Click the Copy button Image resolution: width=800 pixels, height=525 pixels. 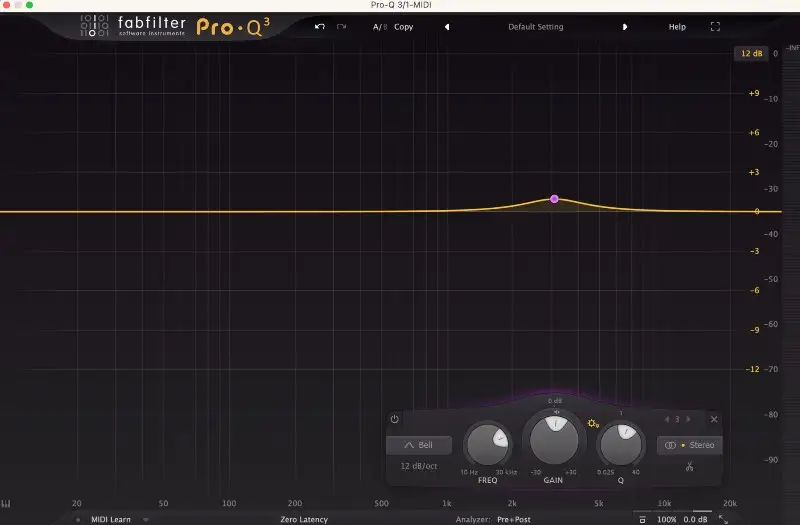404,27
